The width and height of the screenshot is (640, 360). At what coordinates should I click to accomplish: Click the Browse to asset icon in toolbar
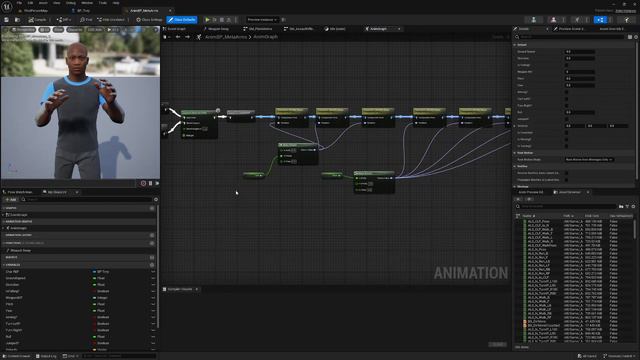click(x=17, y=20)
